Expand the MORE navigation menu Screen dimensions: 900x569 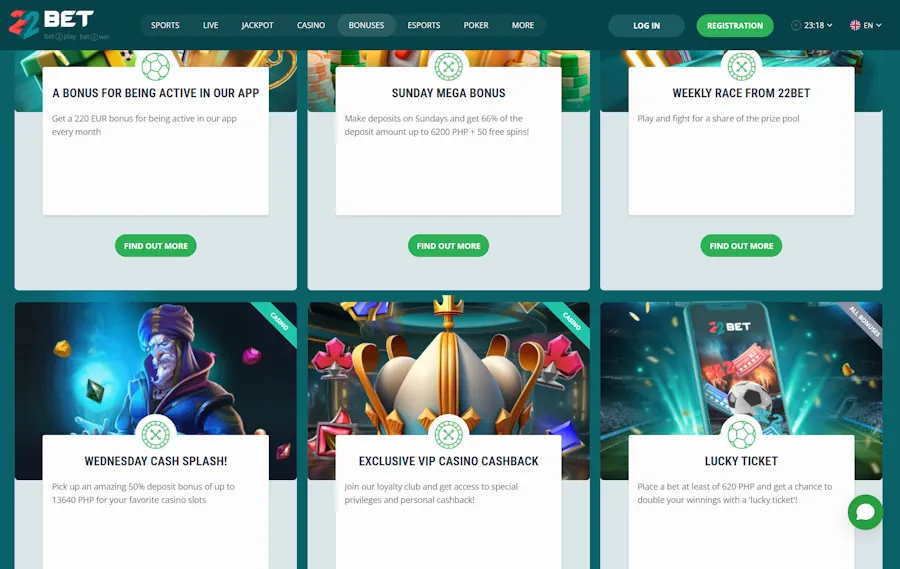click(523, 25)
